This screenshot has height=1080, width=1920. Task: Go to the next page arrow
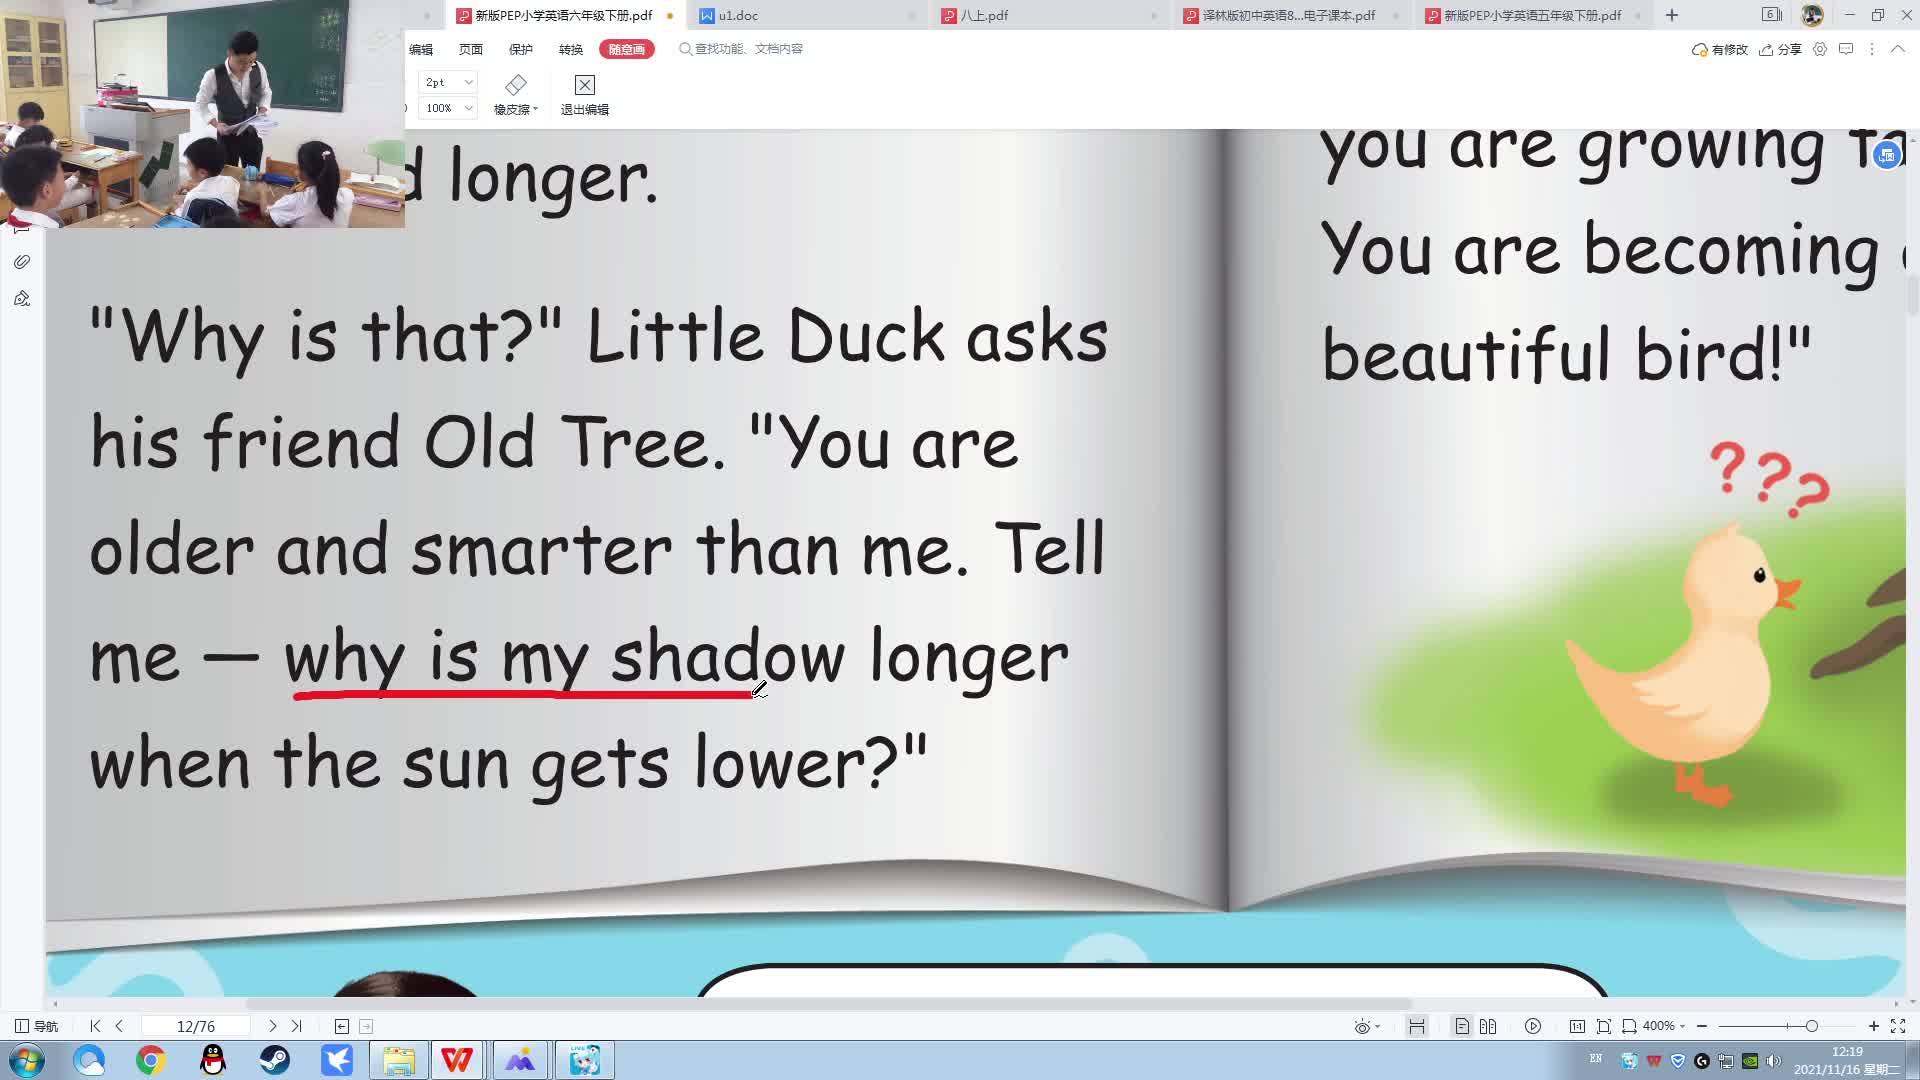[272, 1026]
